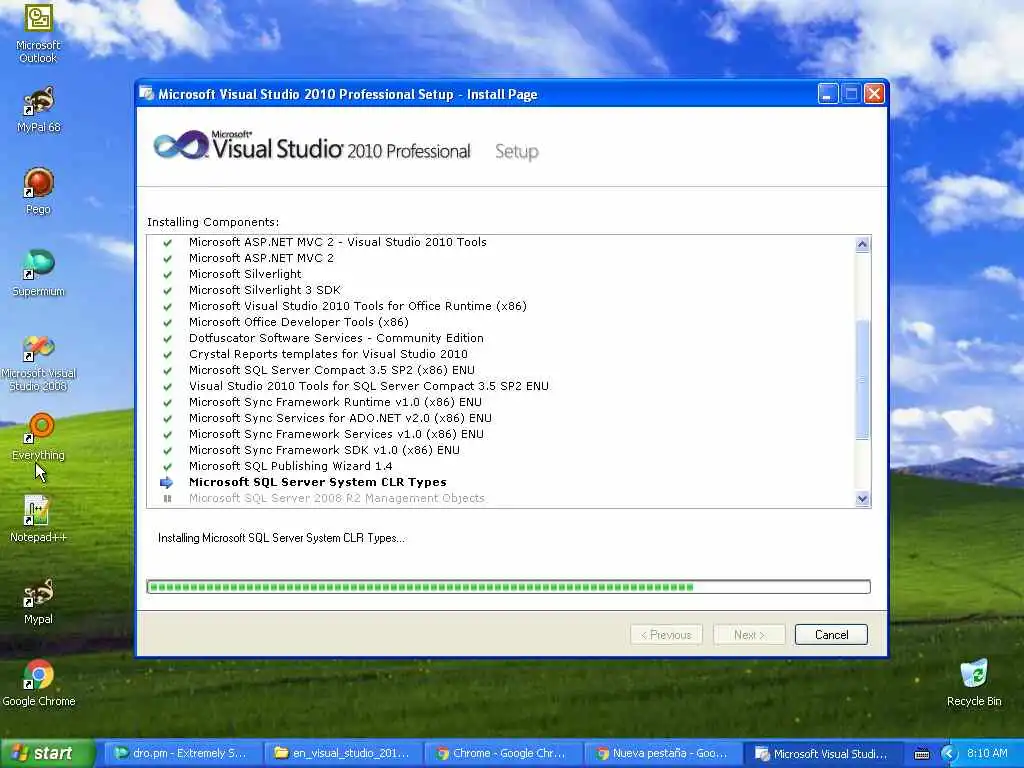Switch to Nueva pestaña Chrome taskbar item
Image resolution: width=1024 pixels, height=768 pixels.
(x=662, y=754)
